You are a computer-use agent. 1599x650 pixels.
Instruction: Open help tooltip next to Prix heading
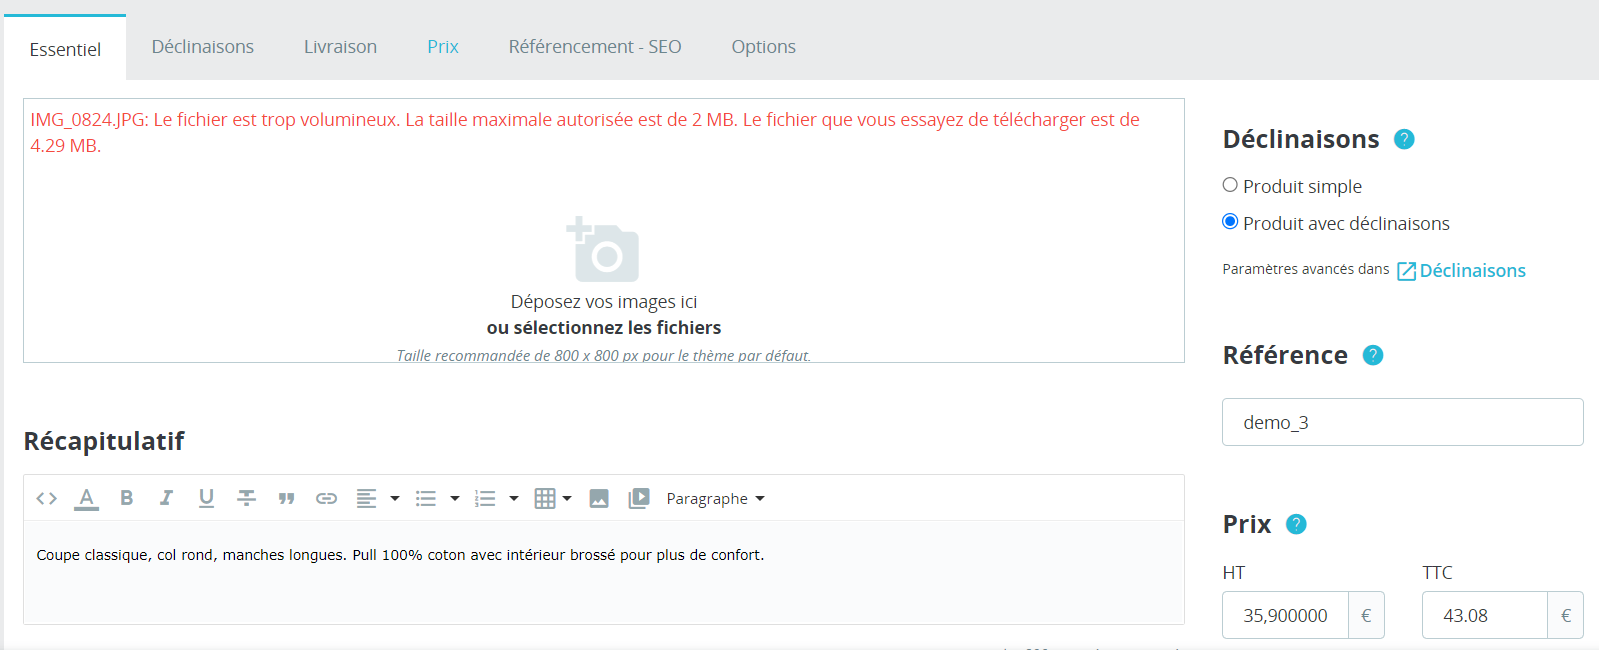coord(1296,524)
